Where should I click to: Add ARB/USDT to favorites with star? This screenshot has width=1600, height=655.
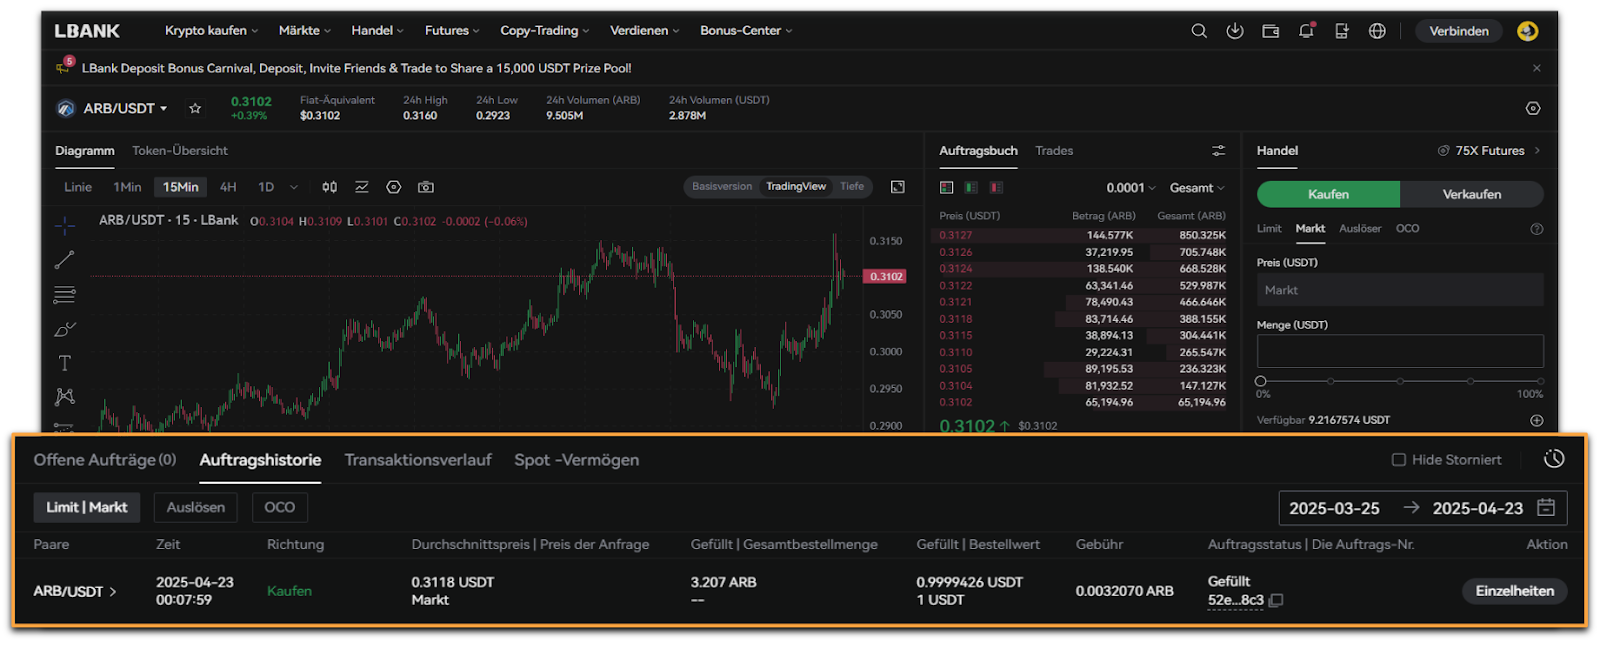click(x=195, y=108)
